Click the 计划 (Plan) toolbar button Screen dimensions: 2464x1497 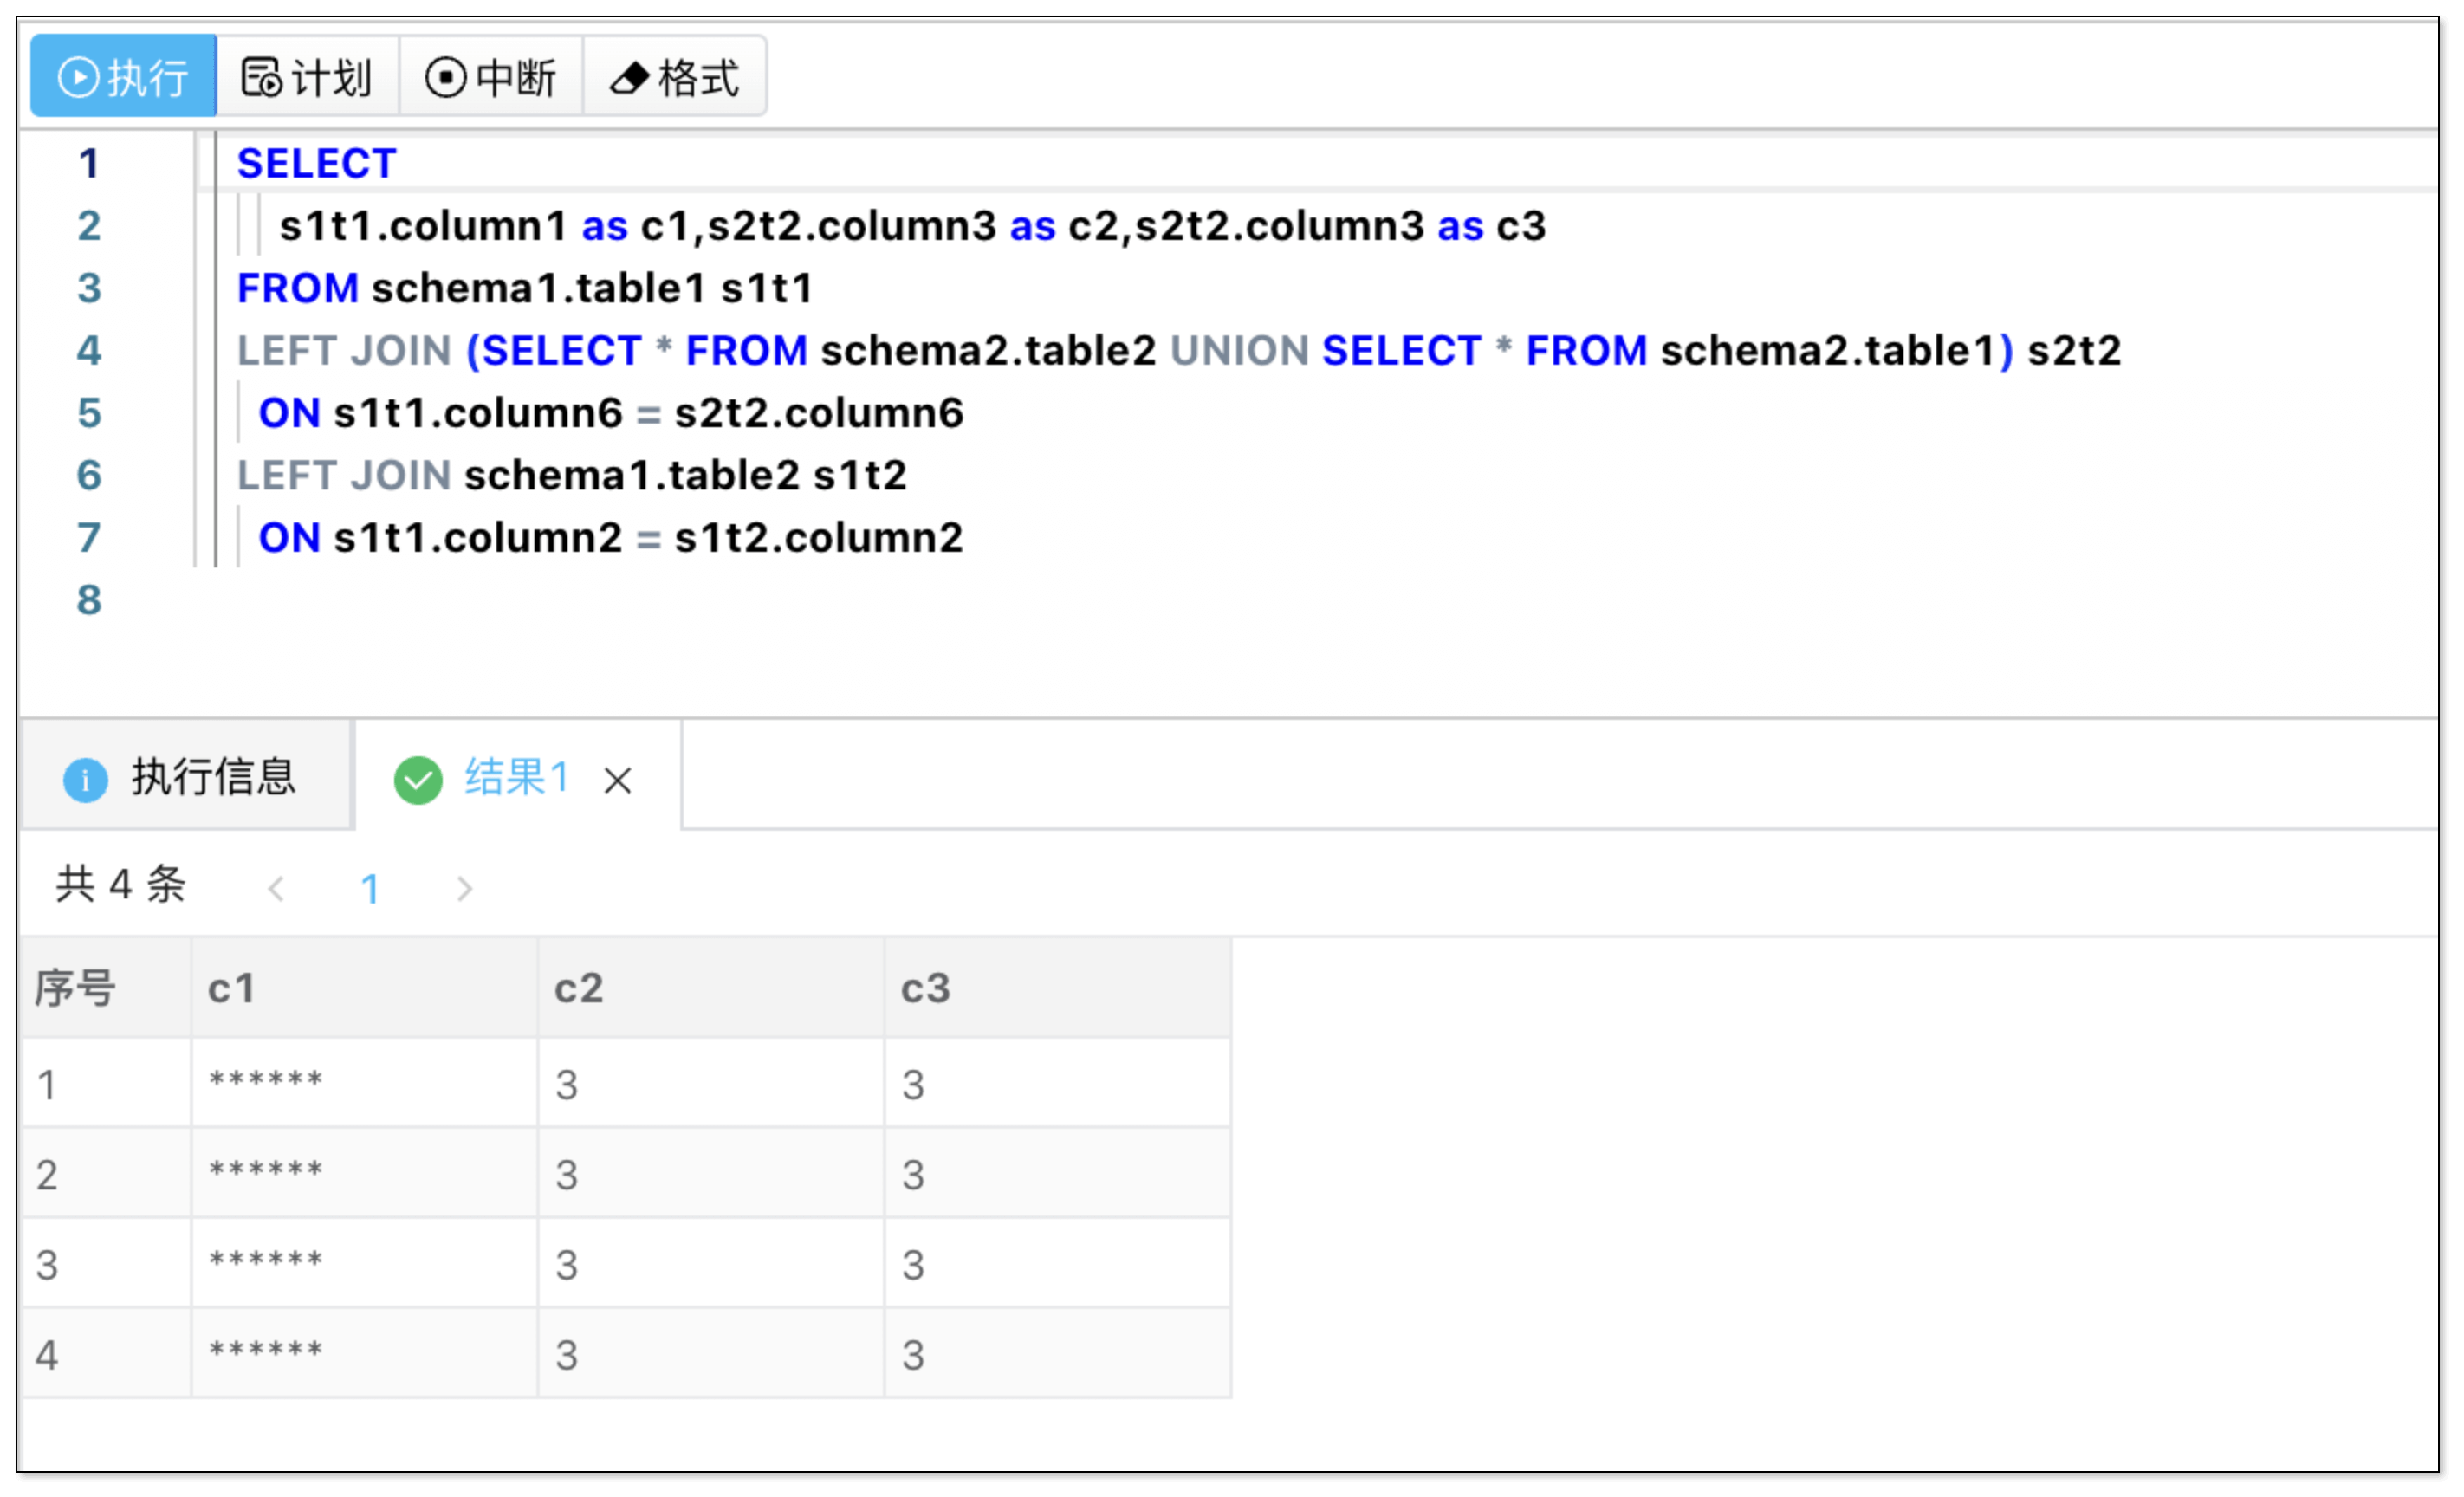(x=307, y=77)
